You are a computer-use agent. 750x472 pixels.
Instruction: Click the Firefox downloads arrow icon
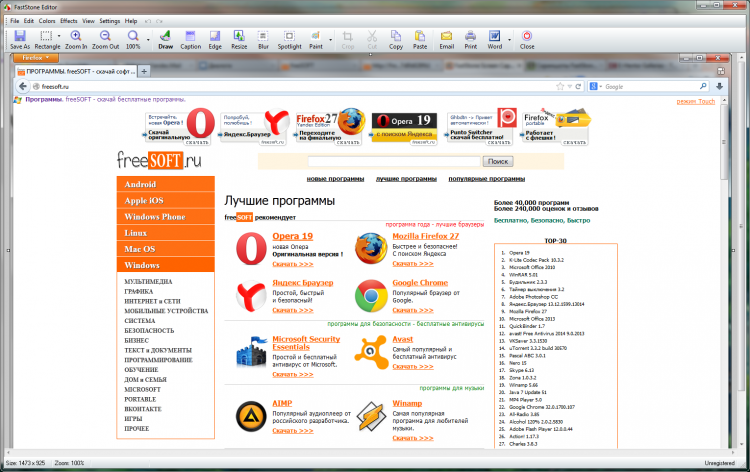click(x=719, y=87)
